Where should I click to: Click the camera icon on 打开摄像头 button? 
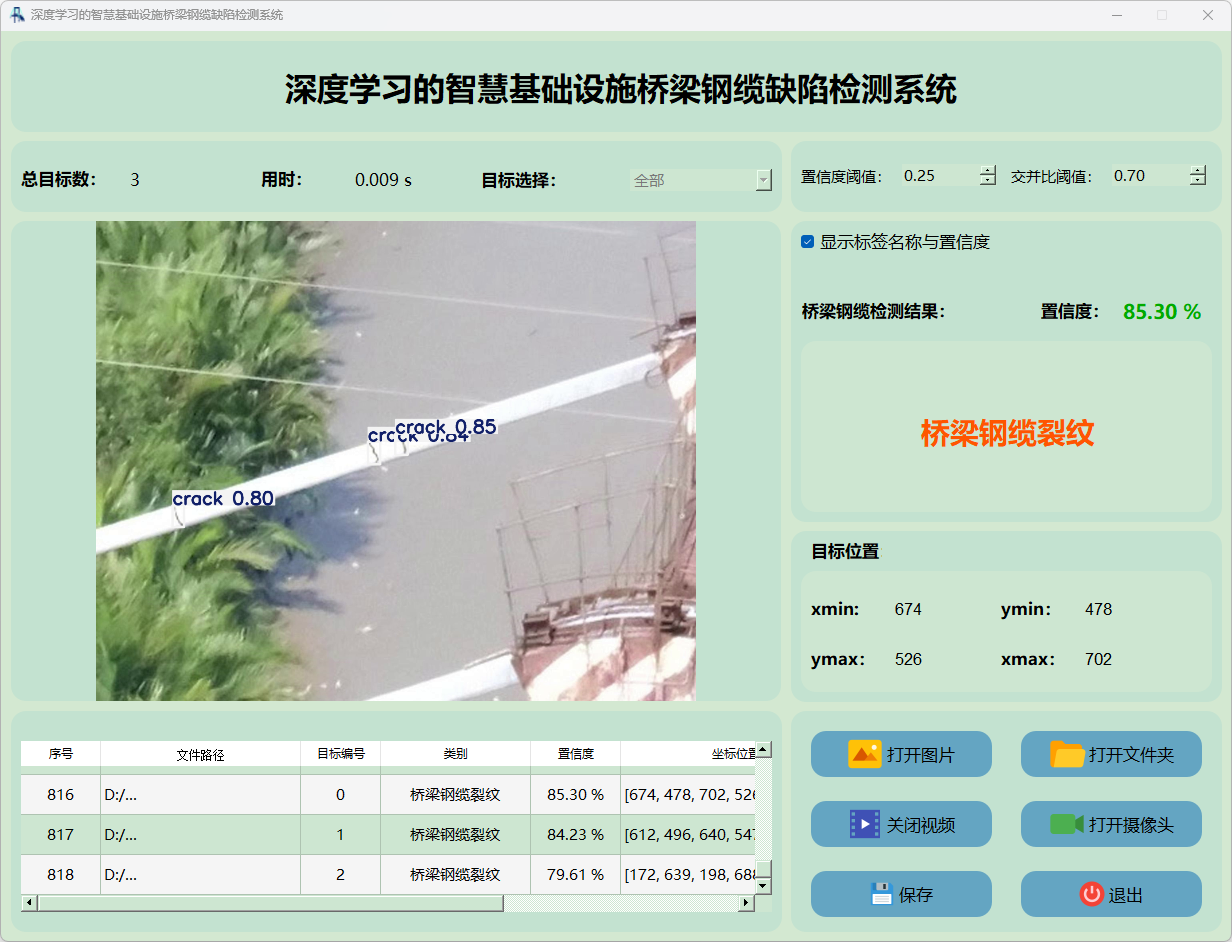tap(1067, 824)
